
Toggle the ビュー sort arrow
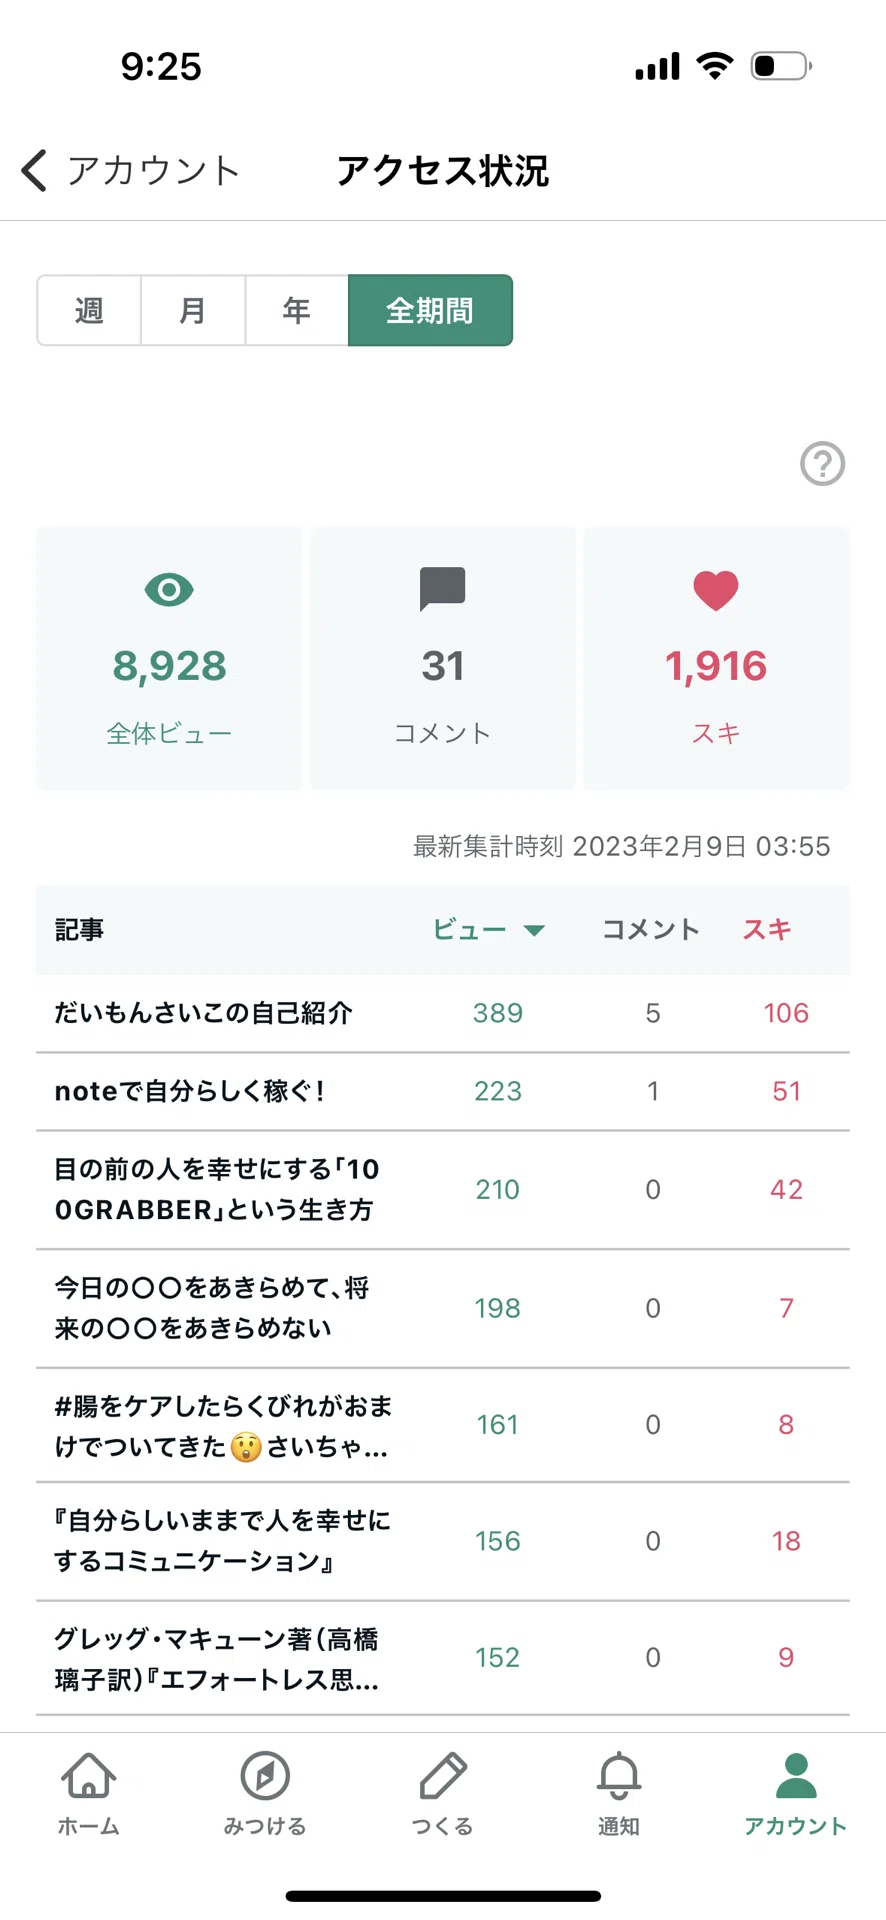pyautogui.click(x=534, y=931)
